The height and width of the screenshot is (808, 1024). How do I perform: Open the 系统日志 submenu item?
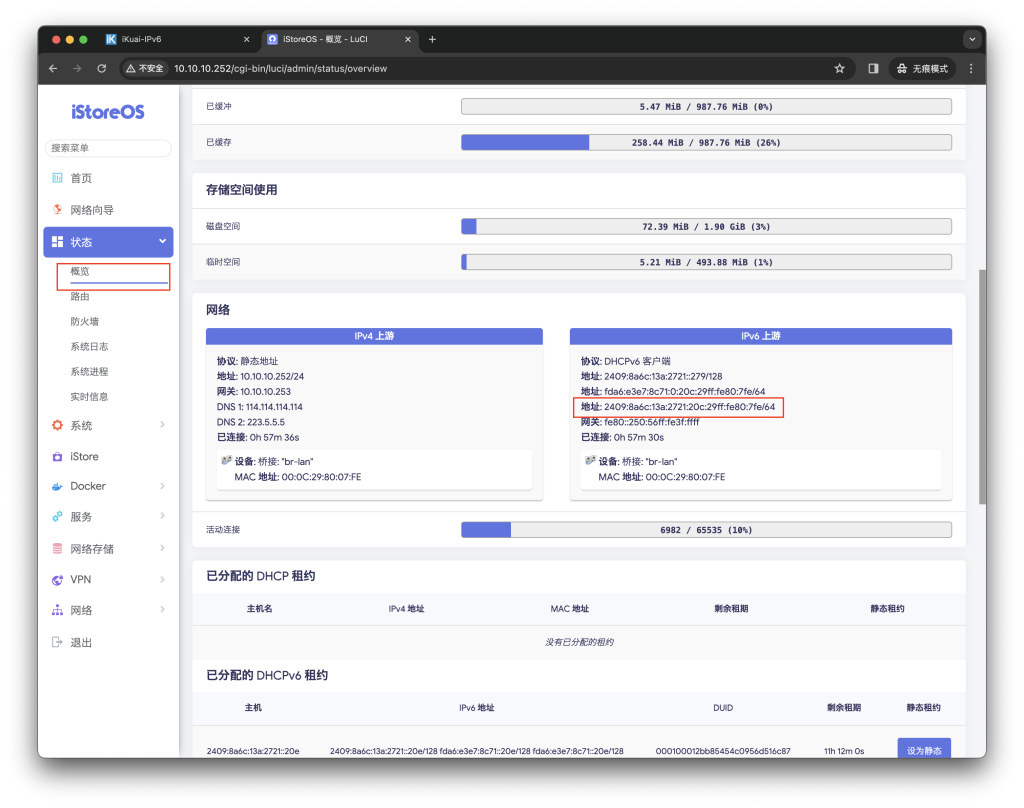click(x=89, y=346)
